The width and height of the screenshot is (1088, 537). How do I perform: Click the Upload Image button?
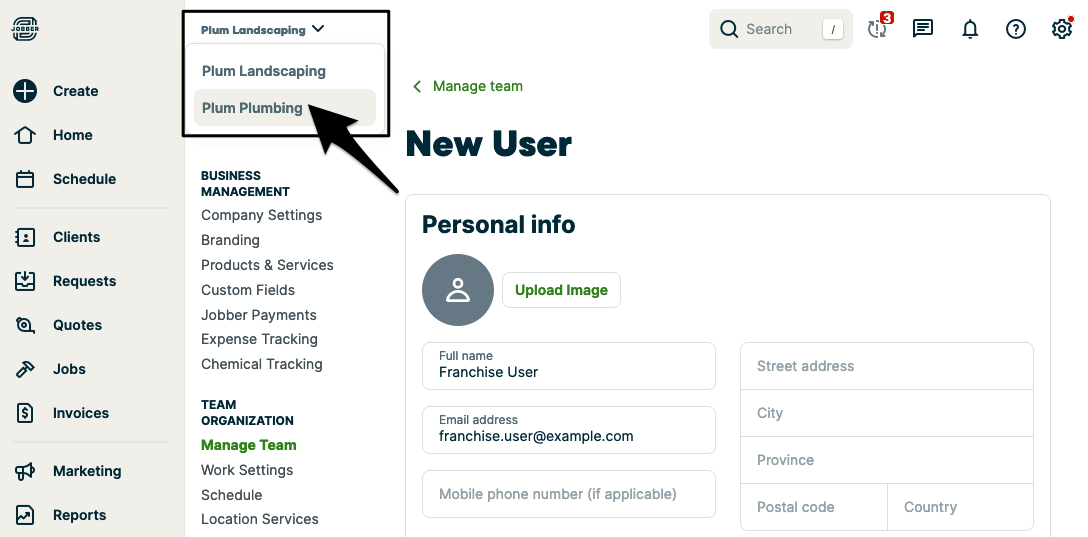561,290
